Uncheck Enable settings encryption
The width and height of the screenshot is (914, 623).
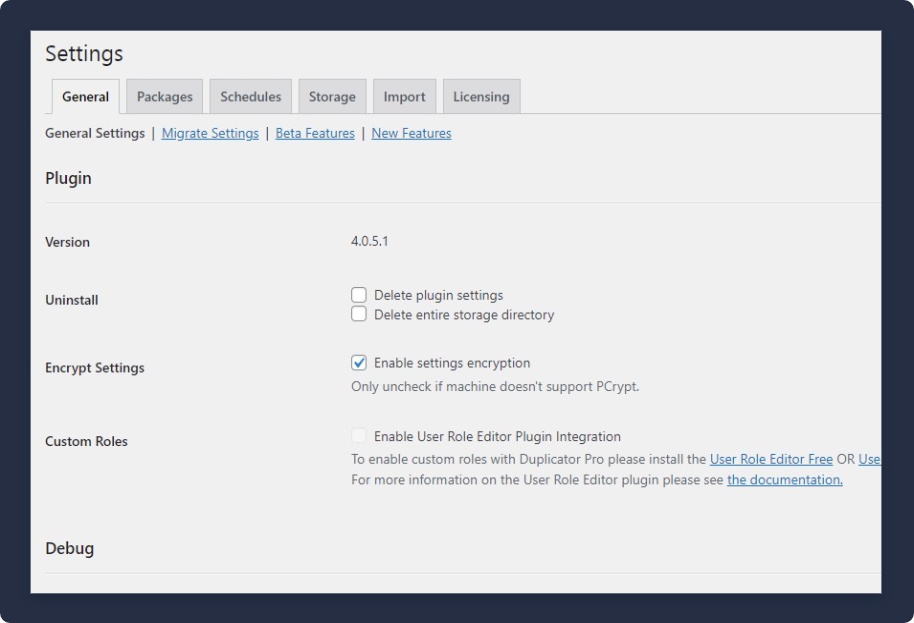tap(359, 363)
